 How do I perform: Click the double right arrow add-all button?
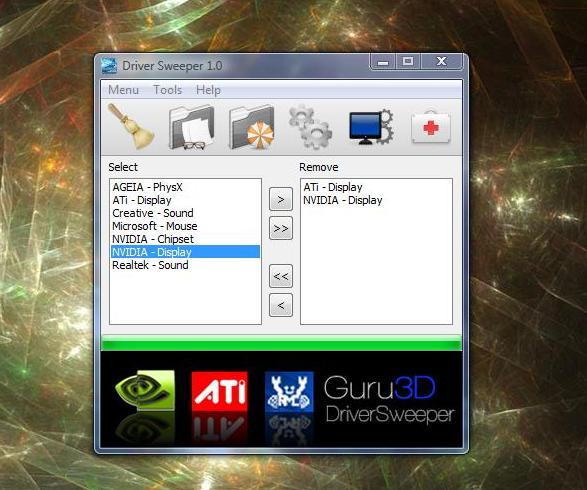281,228
